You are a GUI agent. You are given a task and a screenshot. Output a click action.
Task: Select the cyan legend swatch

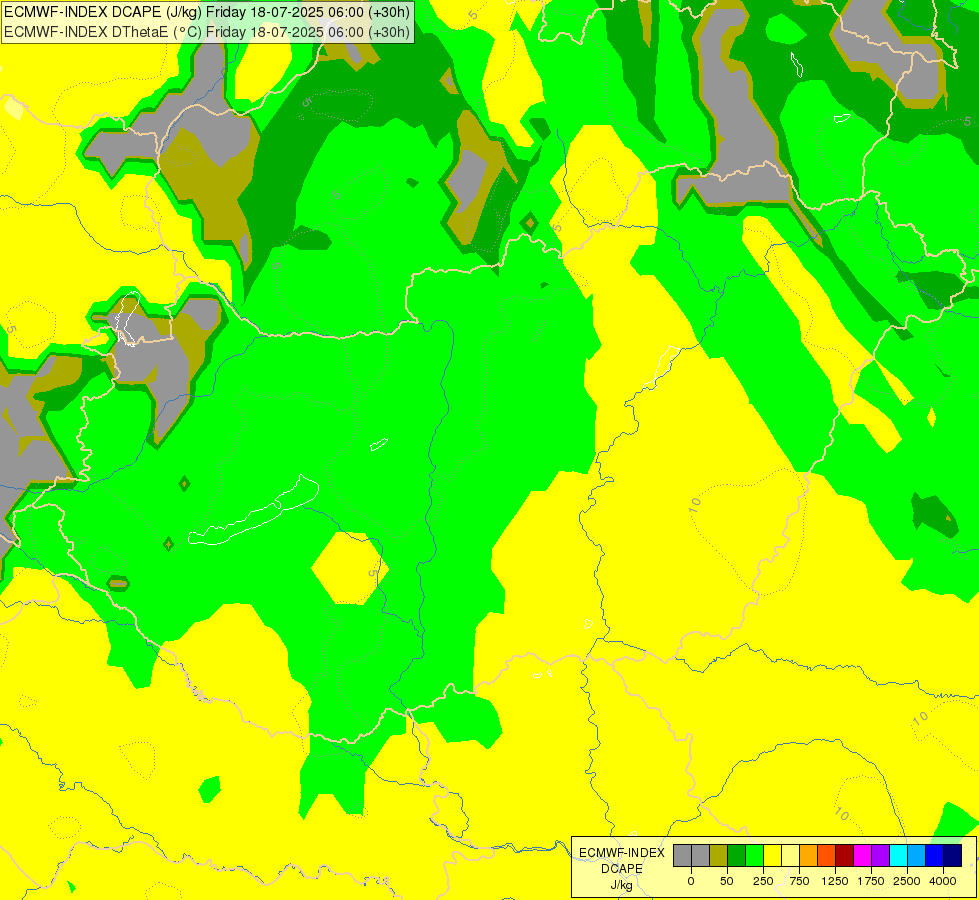click(x=898, y=856)
